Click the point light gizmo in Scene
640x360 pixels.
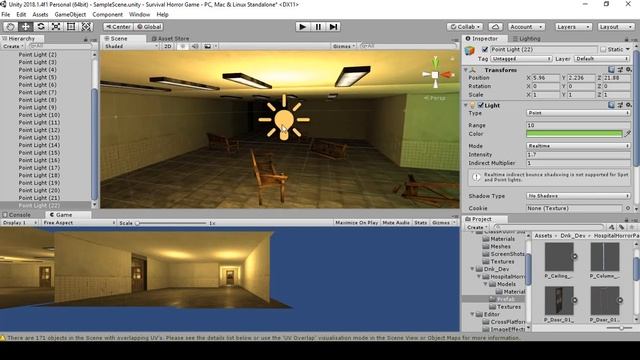pyautogui.click(x=284, y=119)
